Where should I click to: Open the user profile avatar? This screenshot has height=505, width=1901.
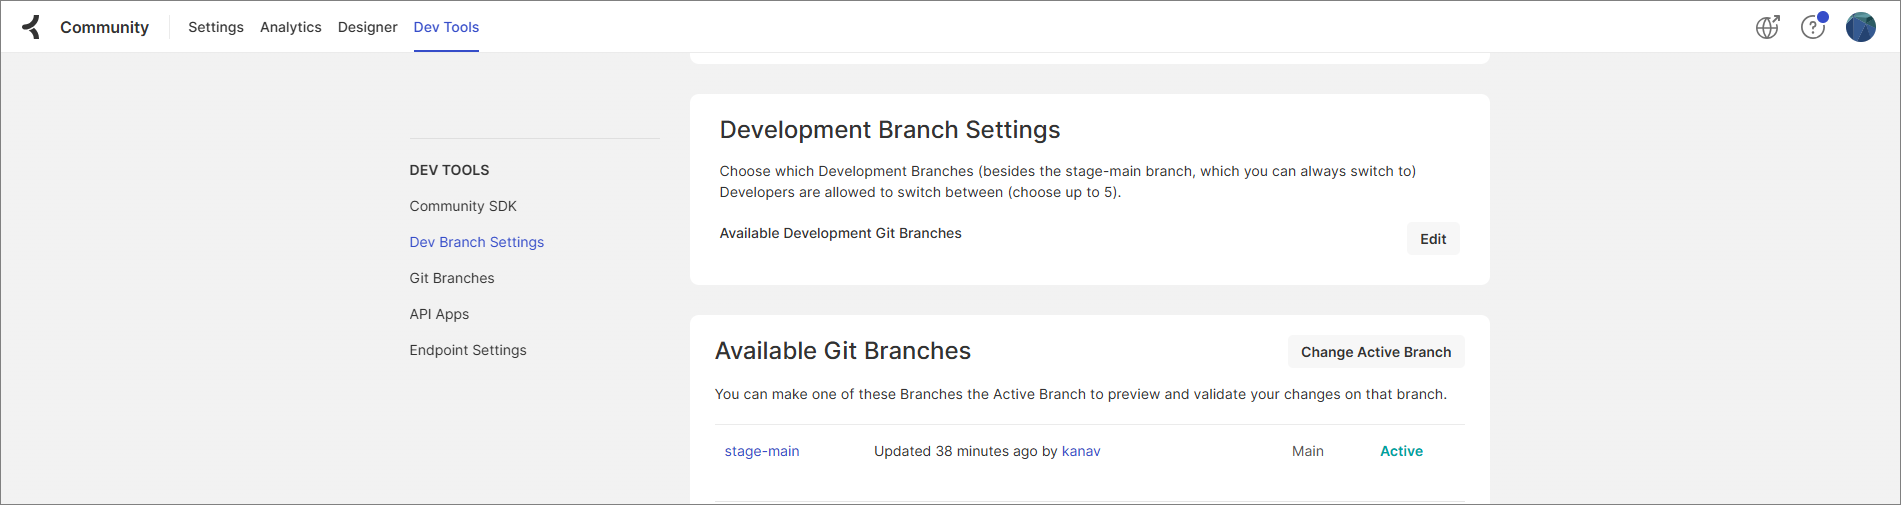pyautogui.click(x=1860, y=27)
